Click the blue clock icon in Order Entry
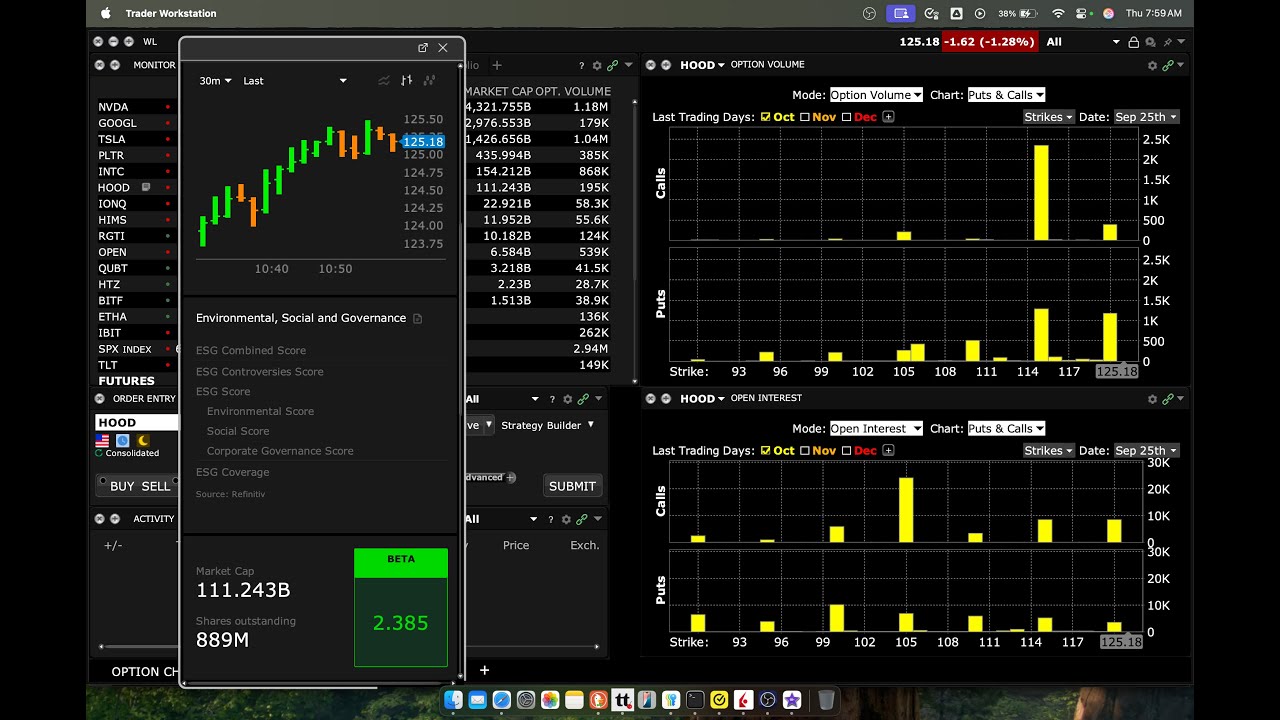Image resolution: width=1280 pixels, height=720 pixels. pyautogui.click(x=123, y=440)
